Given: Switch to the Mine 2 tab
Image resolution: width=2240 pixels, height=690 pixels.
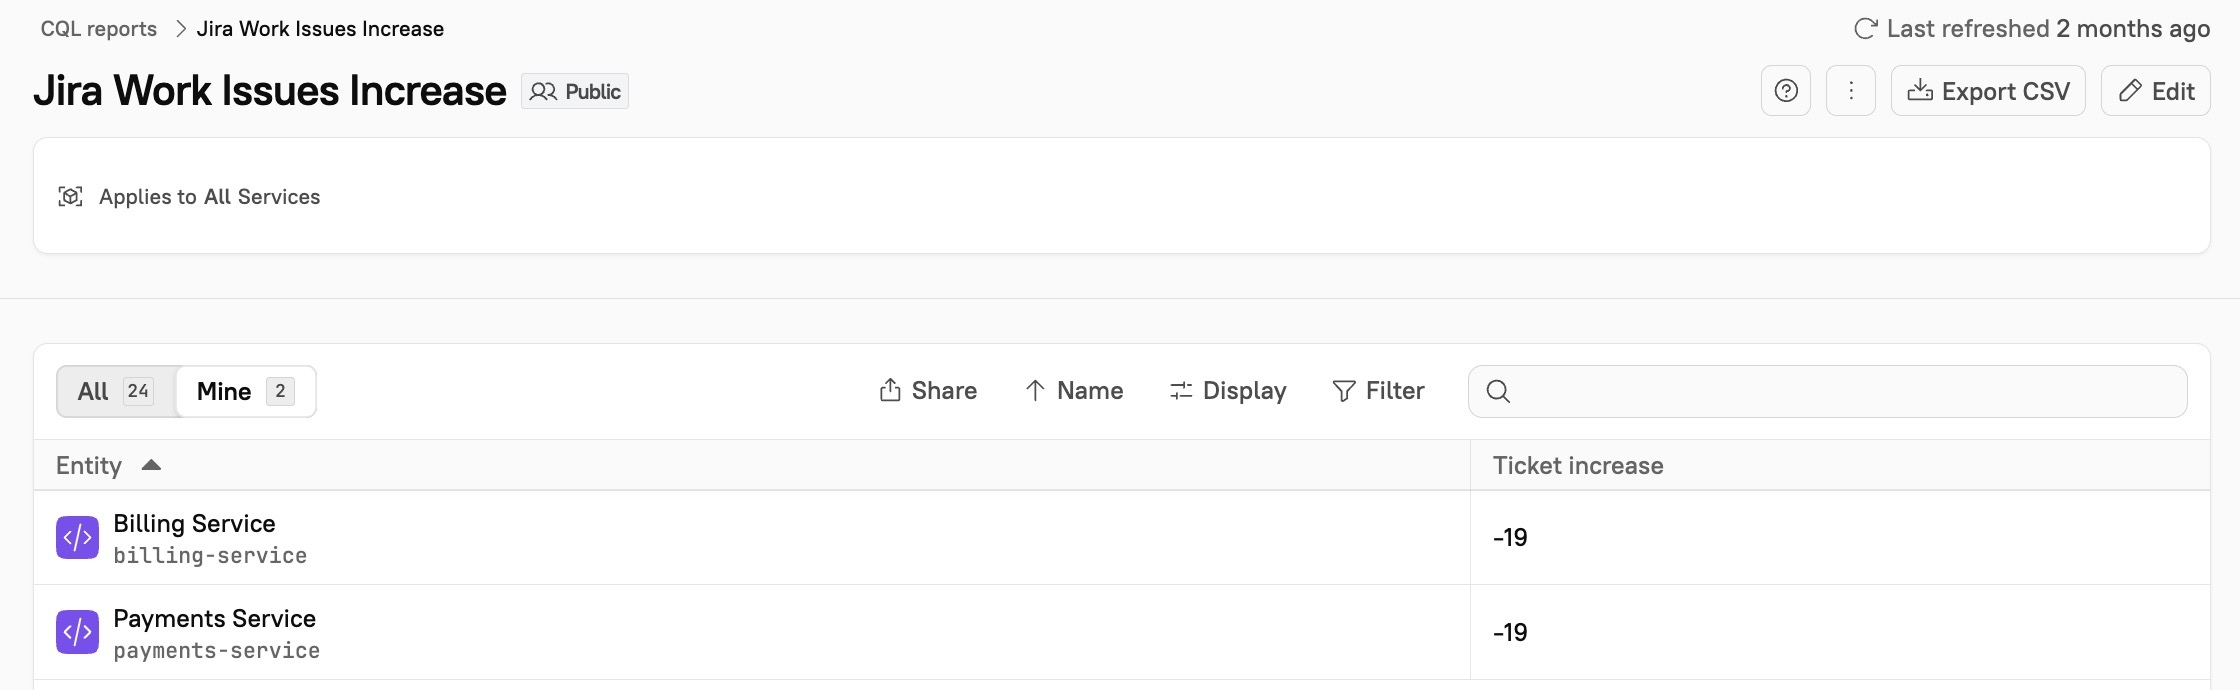Looking at the screenshot, I should coord(245,391).
